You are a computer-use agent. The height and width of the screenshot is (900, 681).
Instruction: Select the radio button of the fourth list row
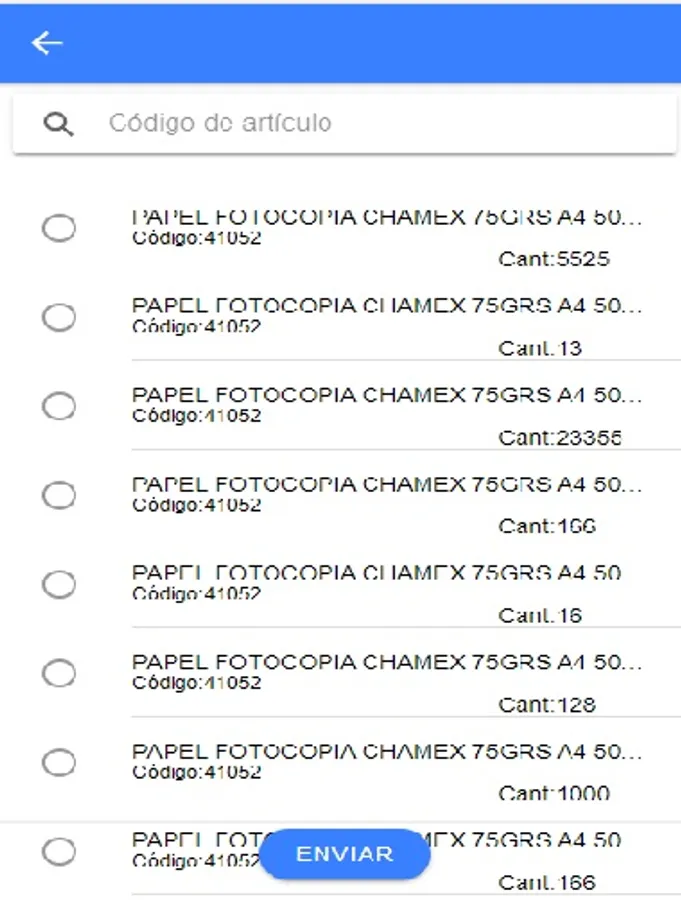coord(59,495)
